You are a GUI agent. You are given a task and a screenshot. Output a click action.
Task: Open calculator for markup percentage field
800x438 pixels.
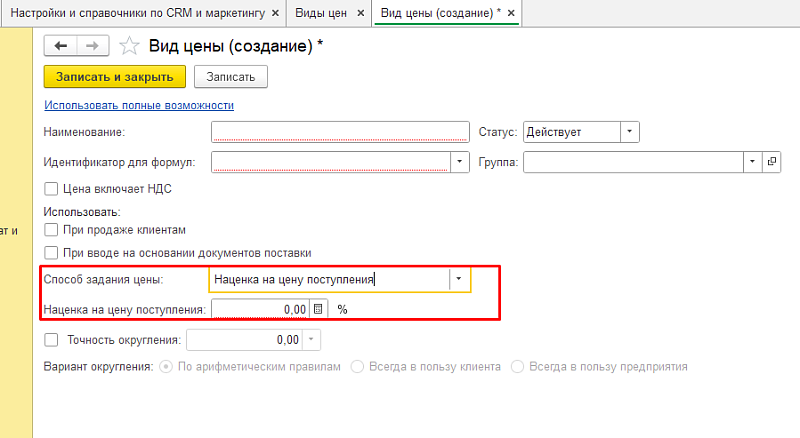coord(319,309)
